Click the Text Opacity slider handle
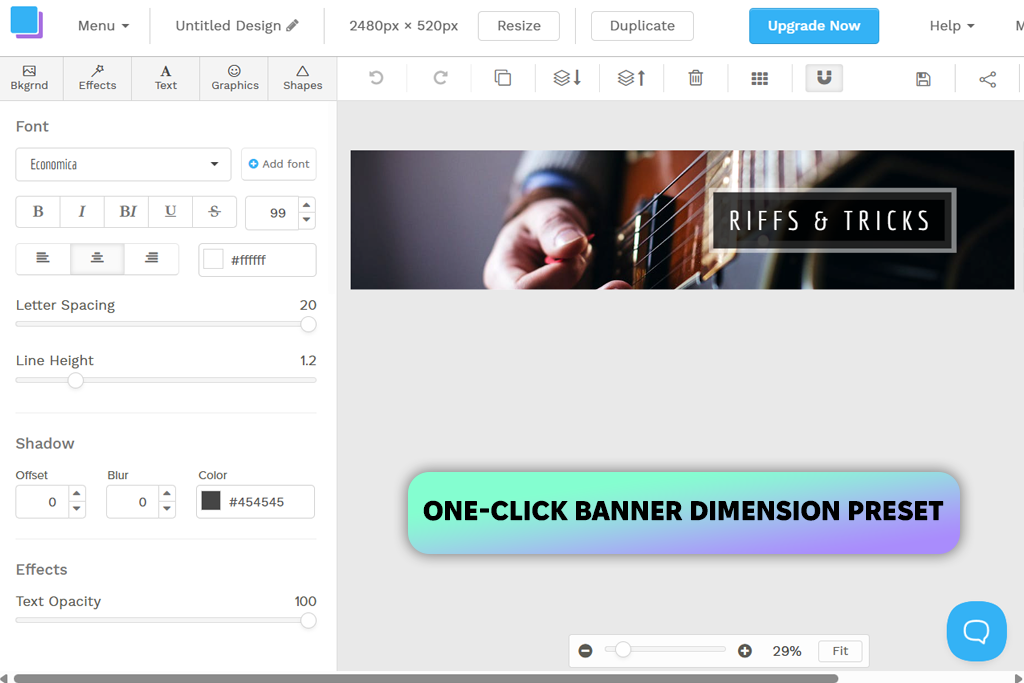The height and width of the screenshot is (683, 1024). pos(308,620)
